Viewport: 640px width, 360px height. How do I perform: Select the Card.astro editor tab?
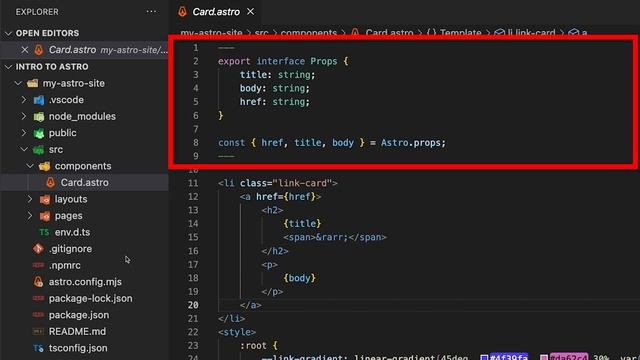[216, 12]
